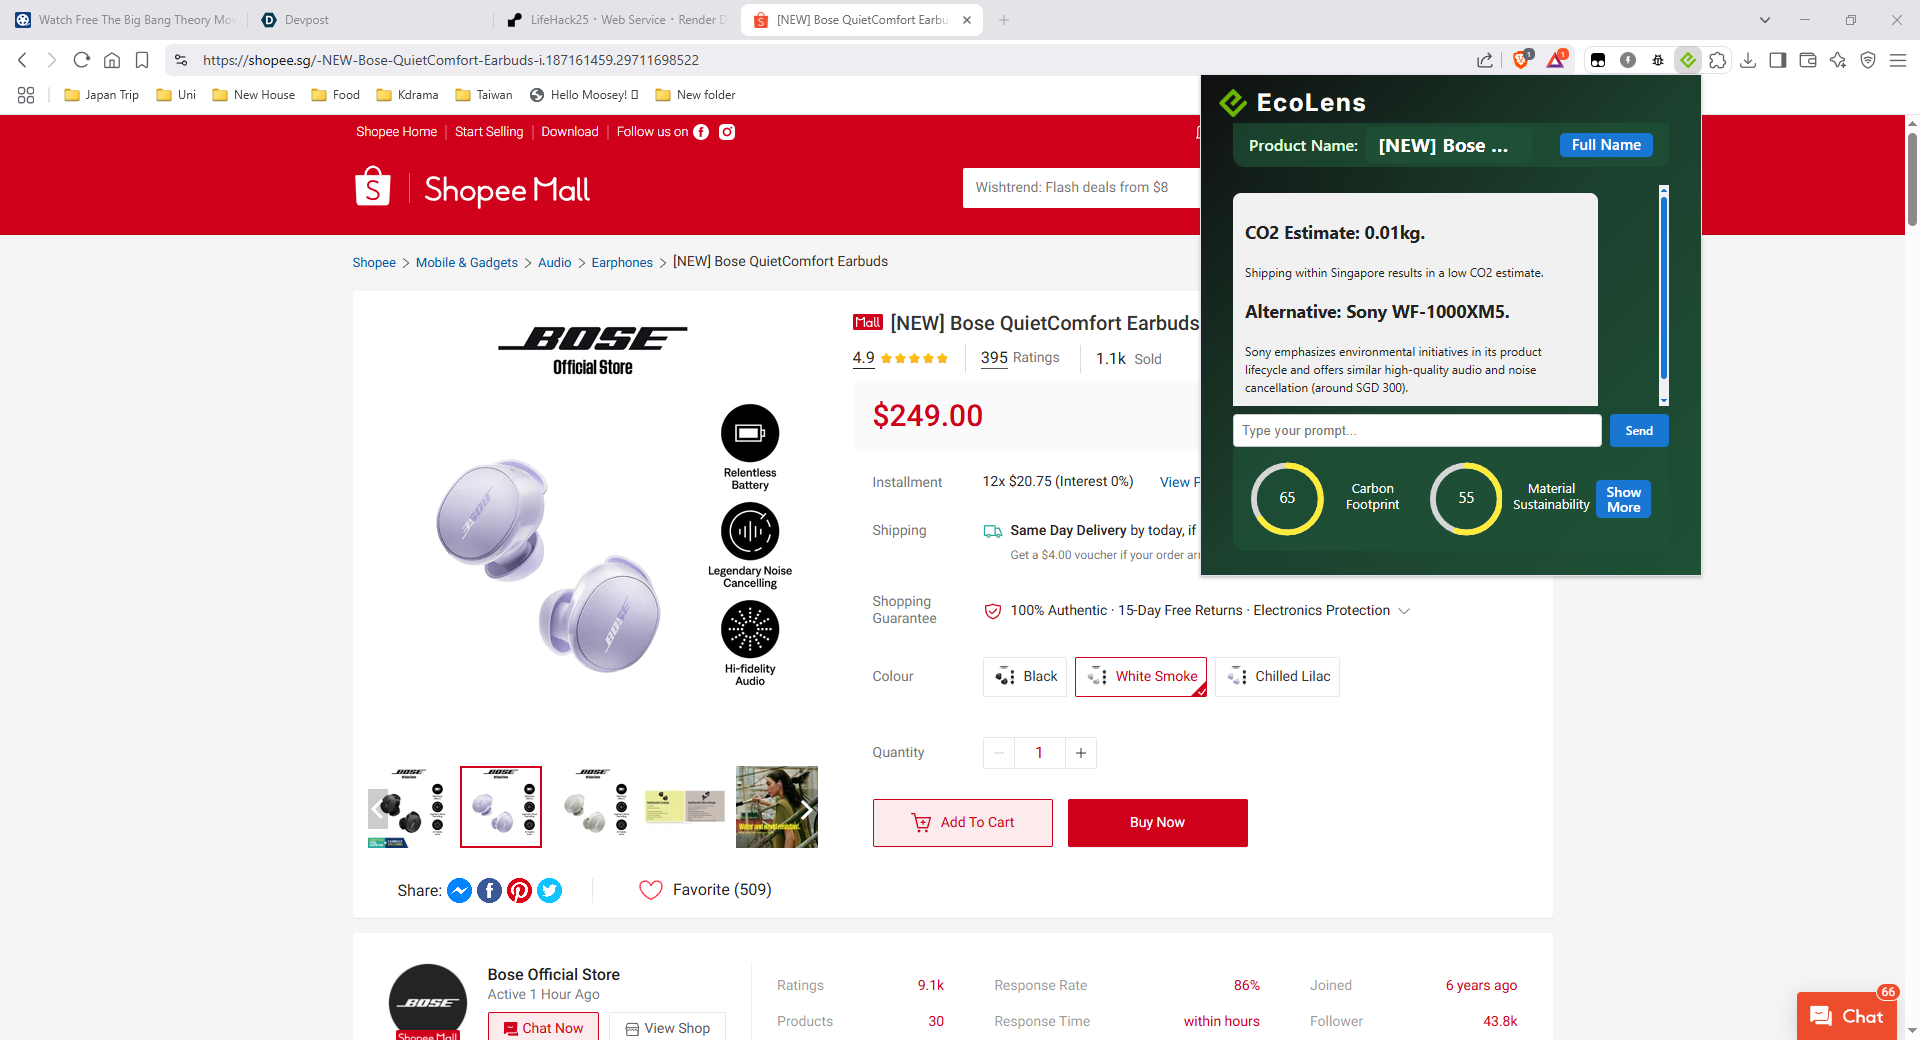1920x1040 pixels.
Task: Share product on Pinterest icon
Action: click(519, 890)
